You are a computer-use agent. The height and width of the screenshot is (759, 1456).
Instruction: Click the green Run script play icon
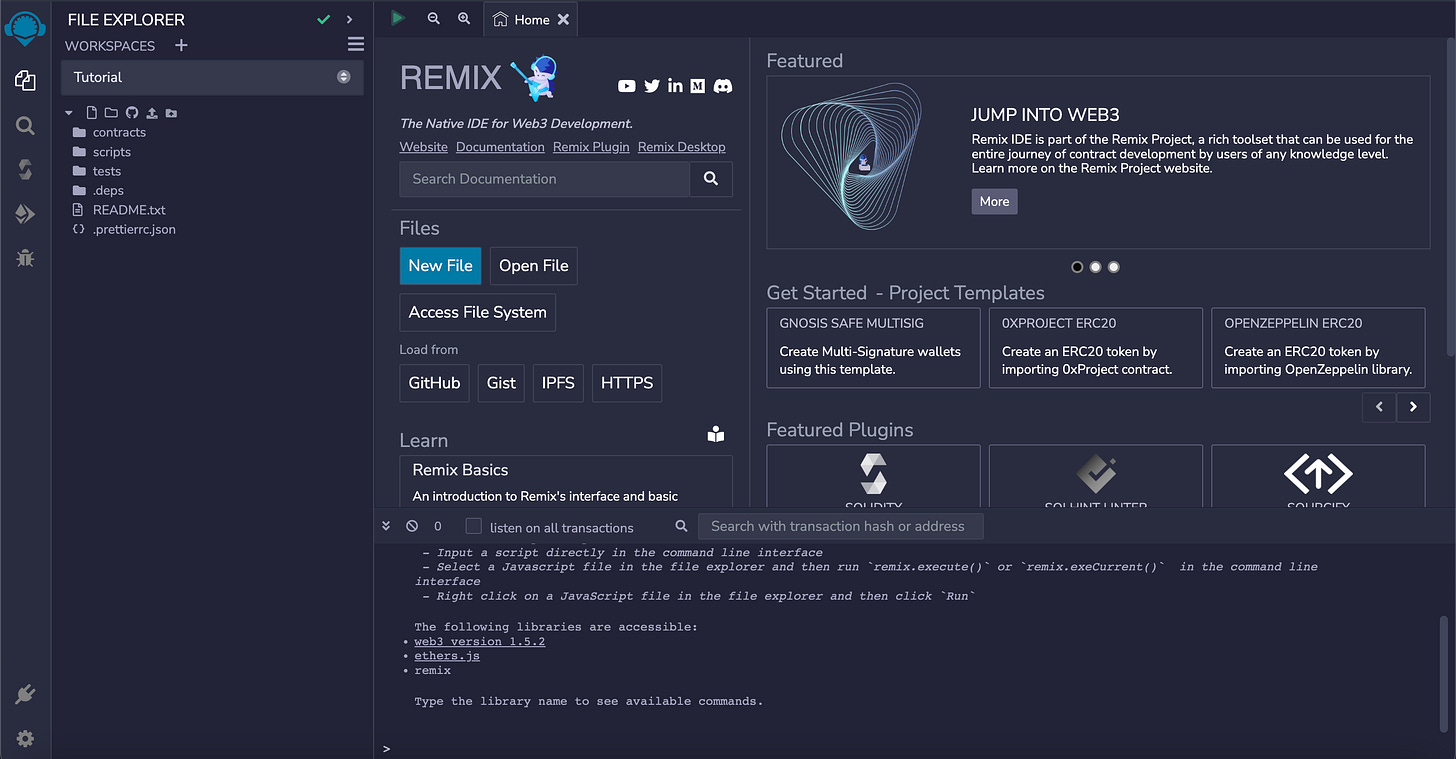click(398, 18)
